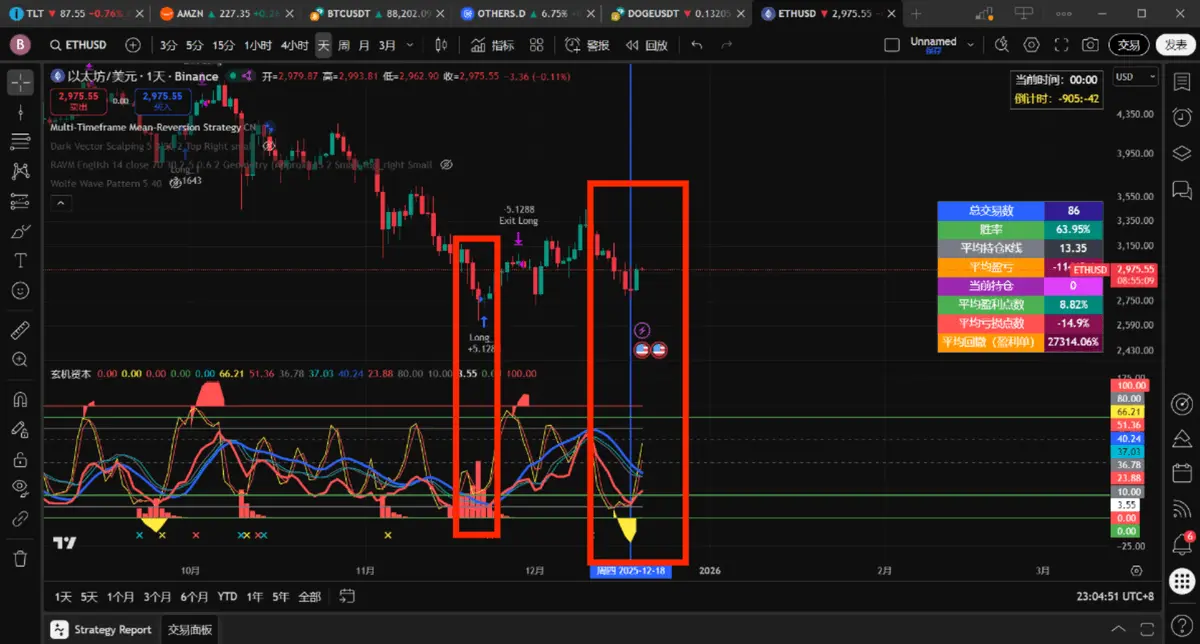Click the link drawings chain icon
1200x644 pixels.
pyautogui.click(x=20, y=519)
